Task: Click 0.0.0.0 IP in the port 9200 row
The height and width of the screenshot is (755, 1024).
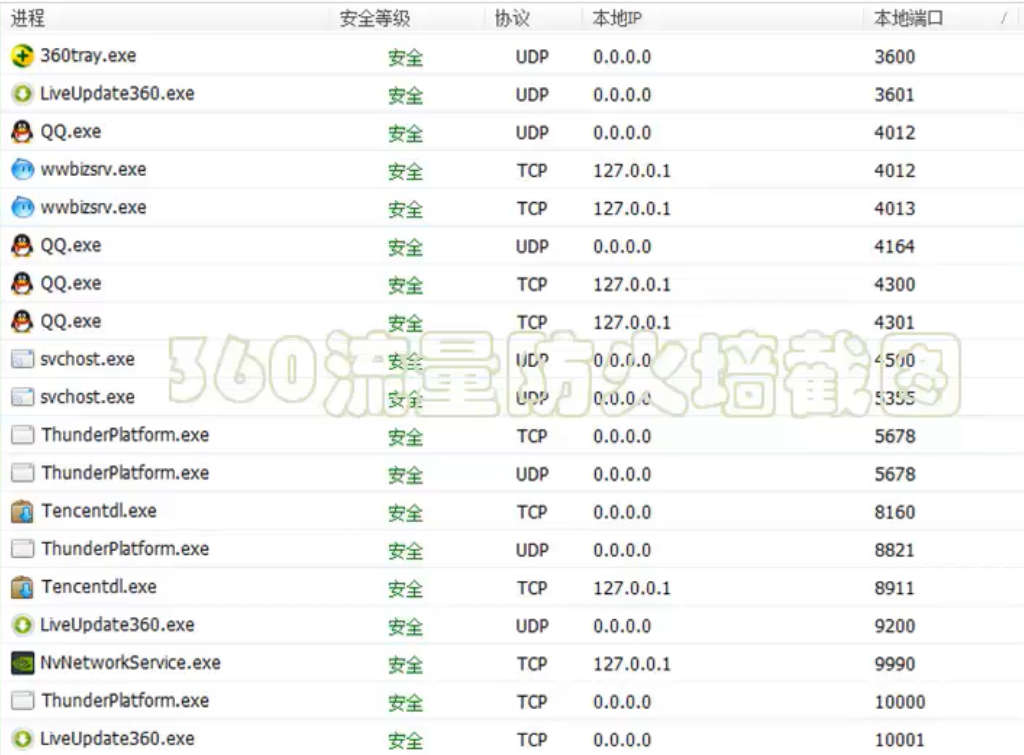Action: [x=622, y=626]
